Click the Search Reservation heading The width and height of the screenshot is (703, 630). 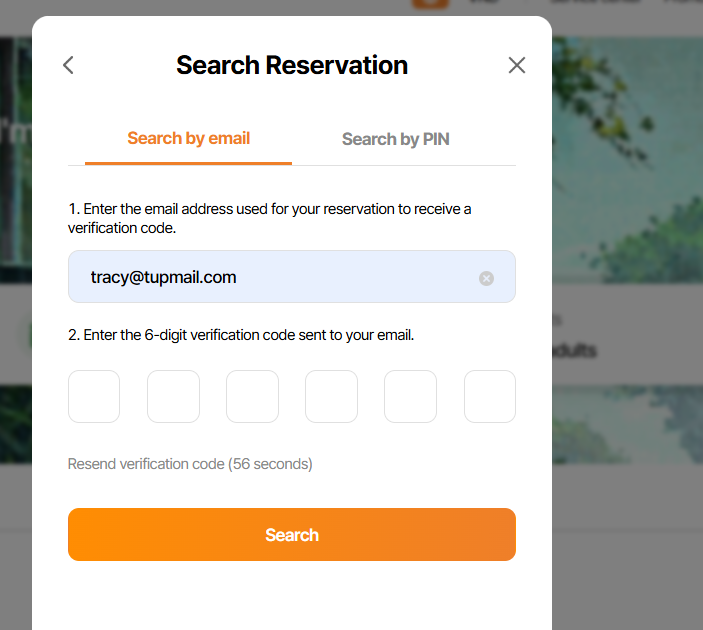coord(292,66)
